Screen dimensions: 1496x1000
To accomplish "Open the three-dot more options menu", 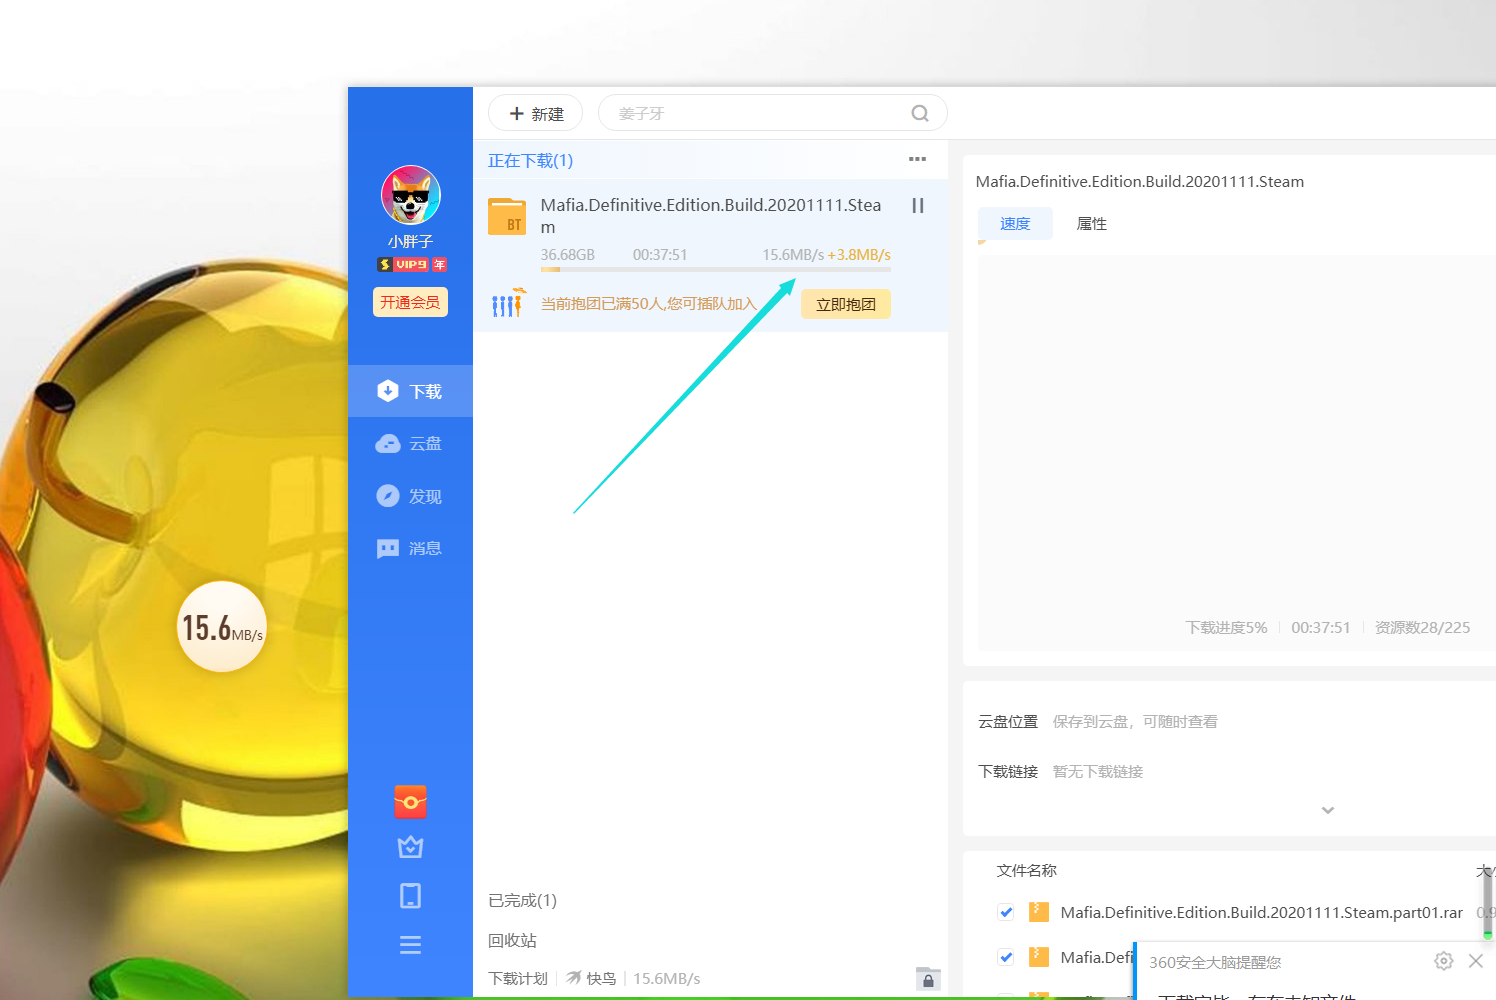I will pos(917,160).
